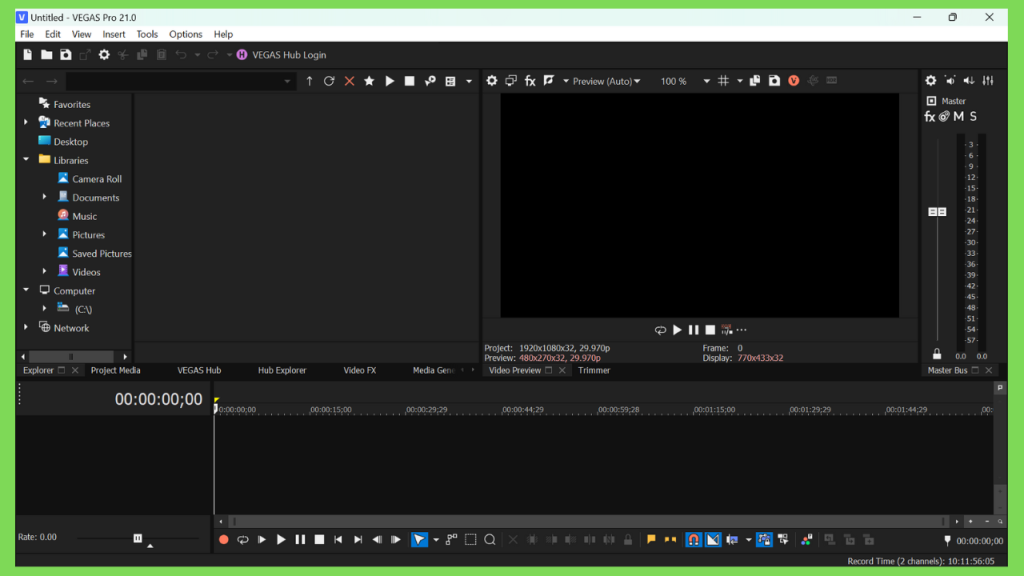Toggle Enable Snapping magnet icon
This screenshot has height=576, width=1024.
(x=694, y=539)
